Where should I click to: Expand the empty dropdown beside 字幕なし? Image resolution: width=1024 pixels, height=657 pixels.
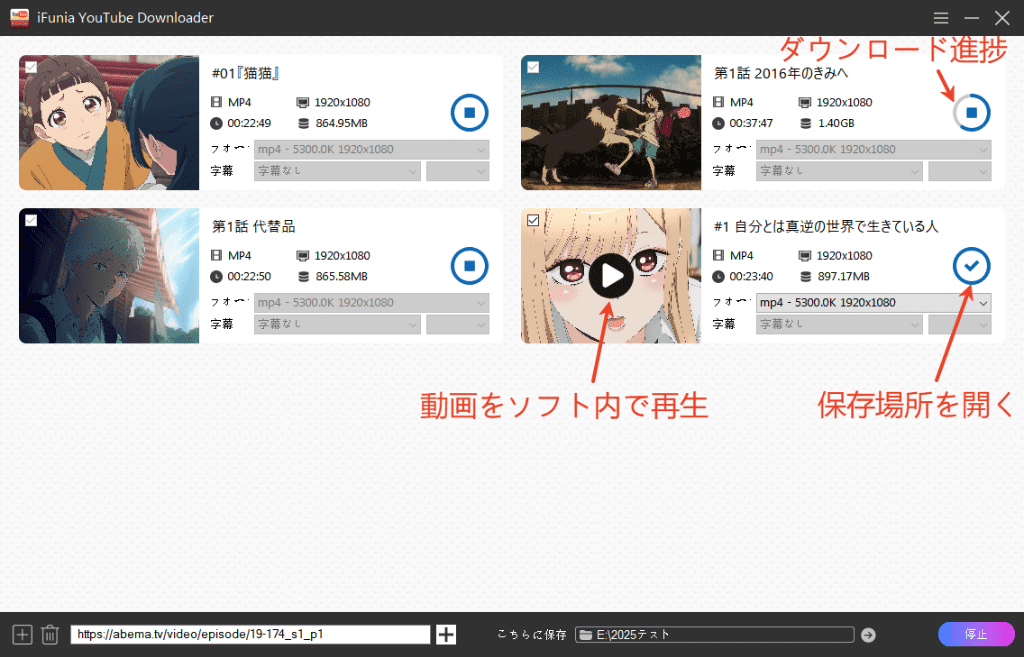point(457,171)
